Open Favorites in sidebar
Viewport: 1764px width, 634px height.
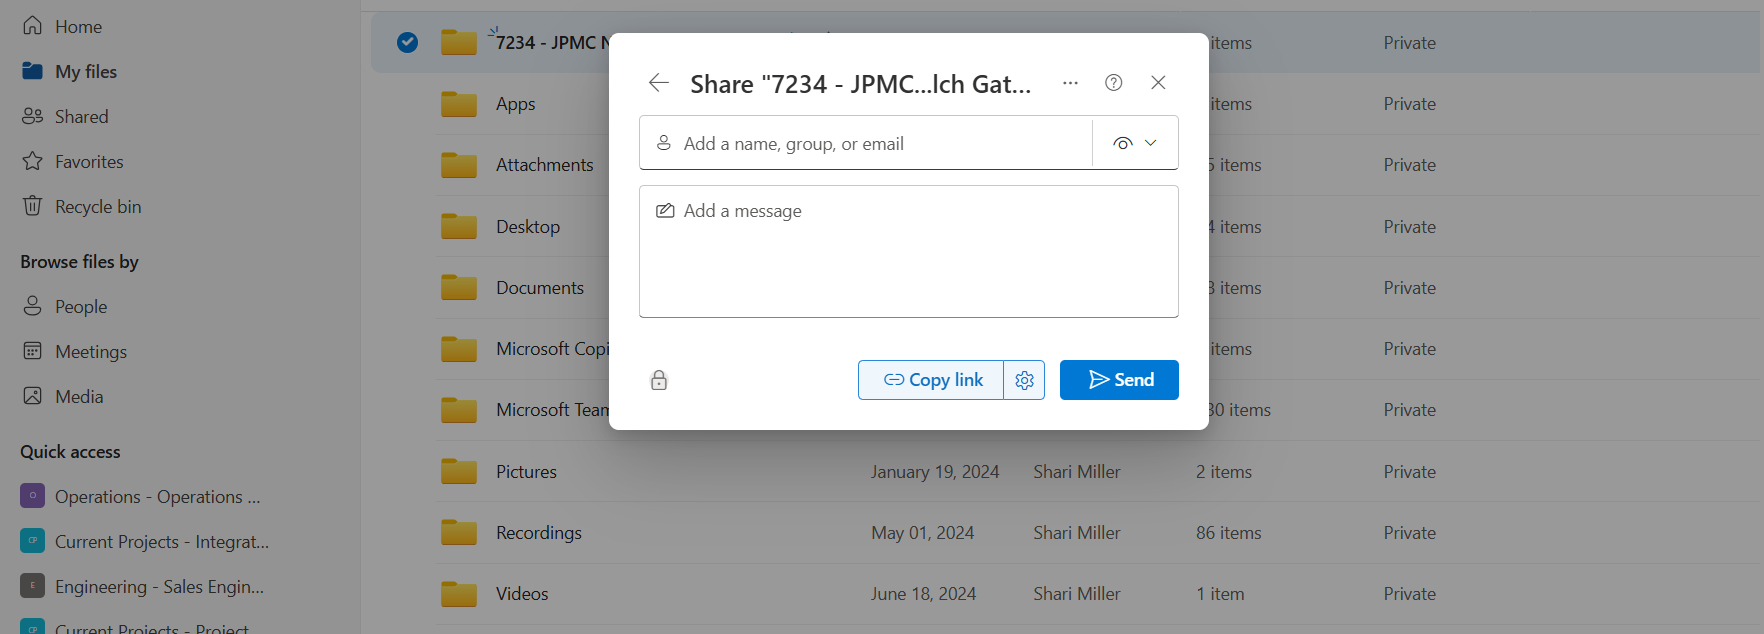(x=89, y=162)
